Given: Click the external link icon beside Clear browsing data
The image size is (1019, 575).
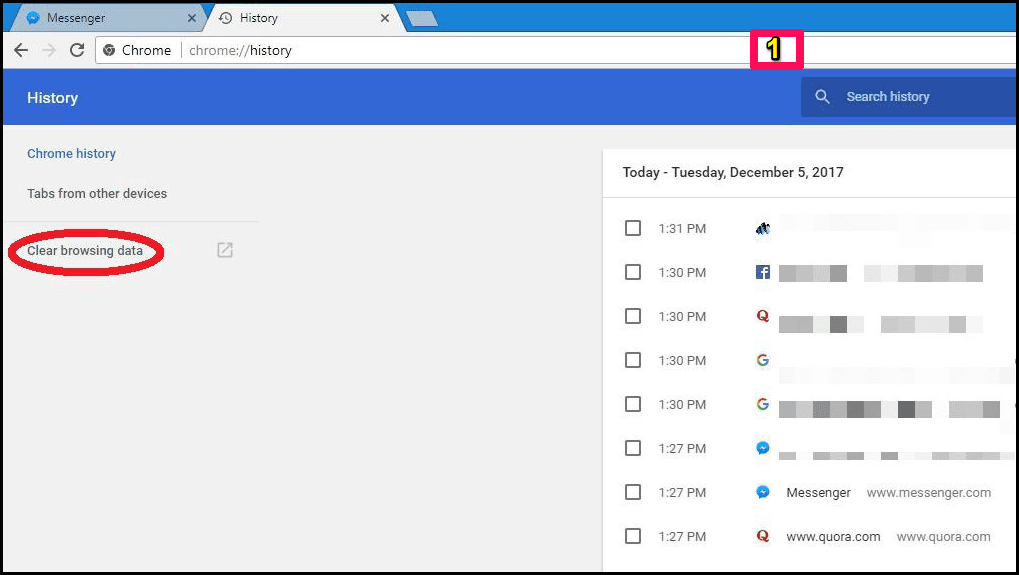Looking at the screenshot, I should [x=225, y=250].
